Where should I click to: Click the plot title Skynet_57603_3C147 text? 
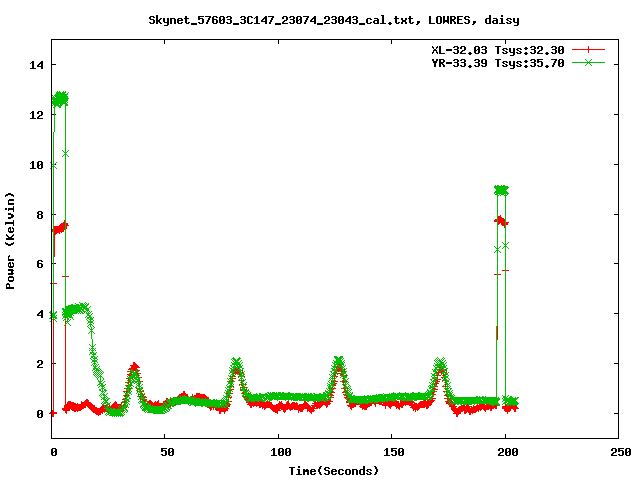pos(334,20)
